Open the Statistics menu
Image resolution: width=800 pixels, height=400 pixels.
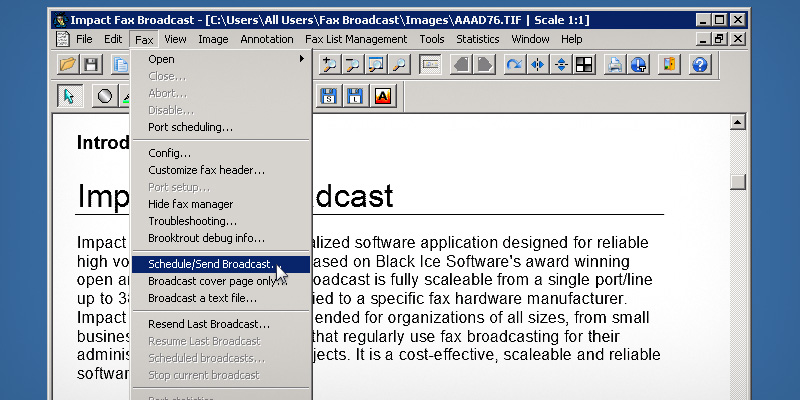pyautogui.click(x=477, y=39)
